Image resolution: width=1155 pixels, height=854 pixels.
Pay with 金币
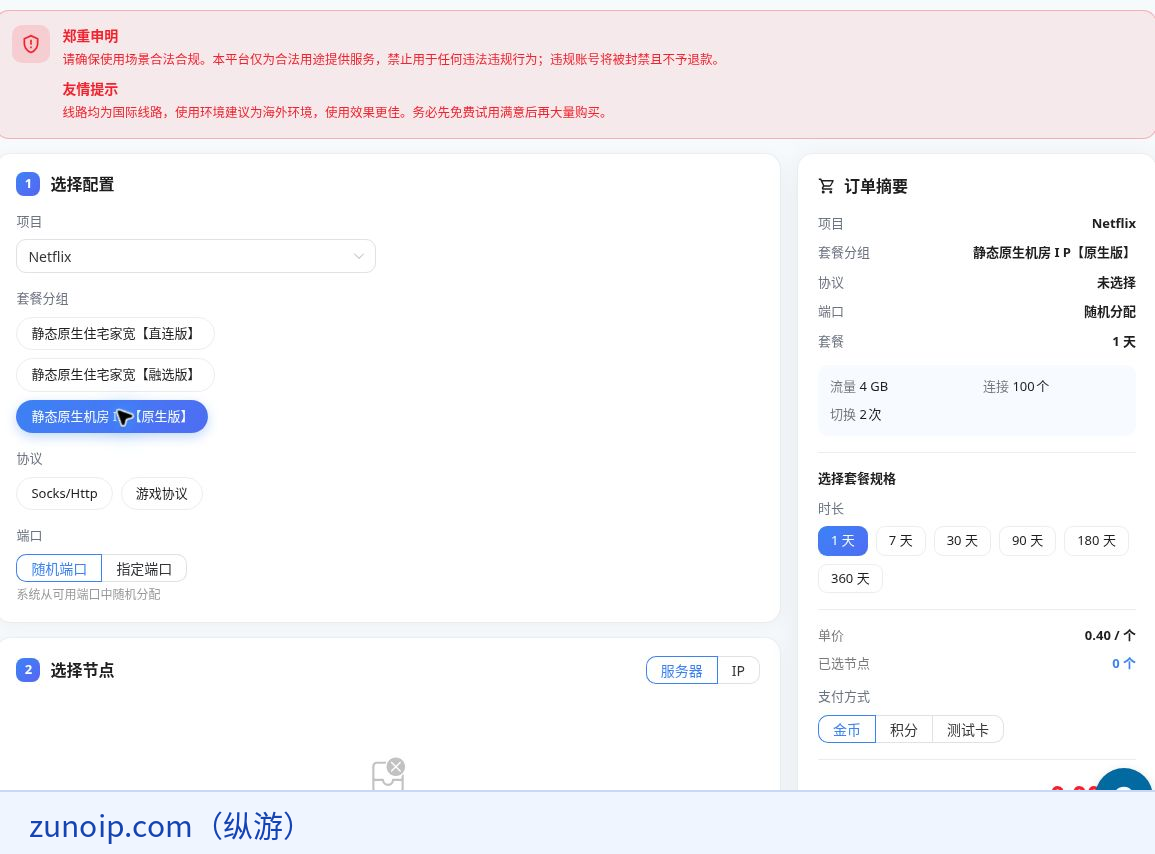846,729
